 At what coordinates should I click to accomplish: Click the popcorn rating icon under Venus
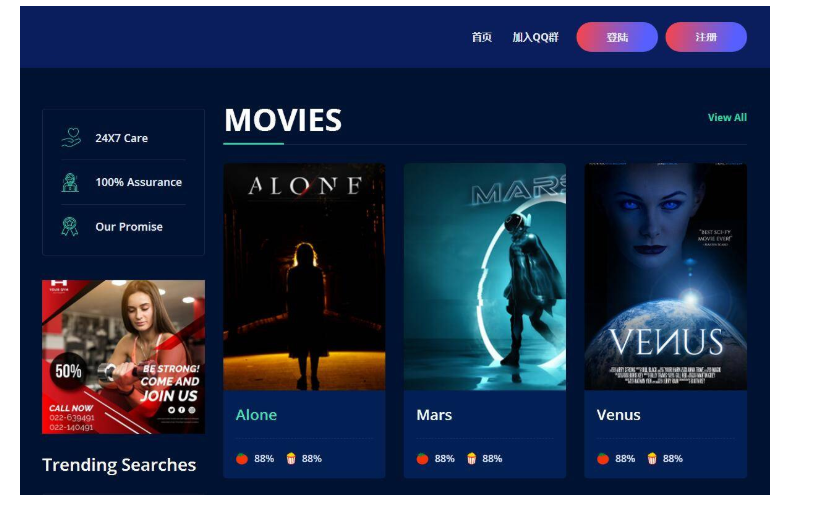coord(652,459)
